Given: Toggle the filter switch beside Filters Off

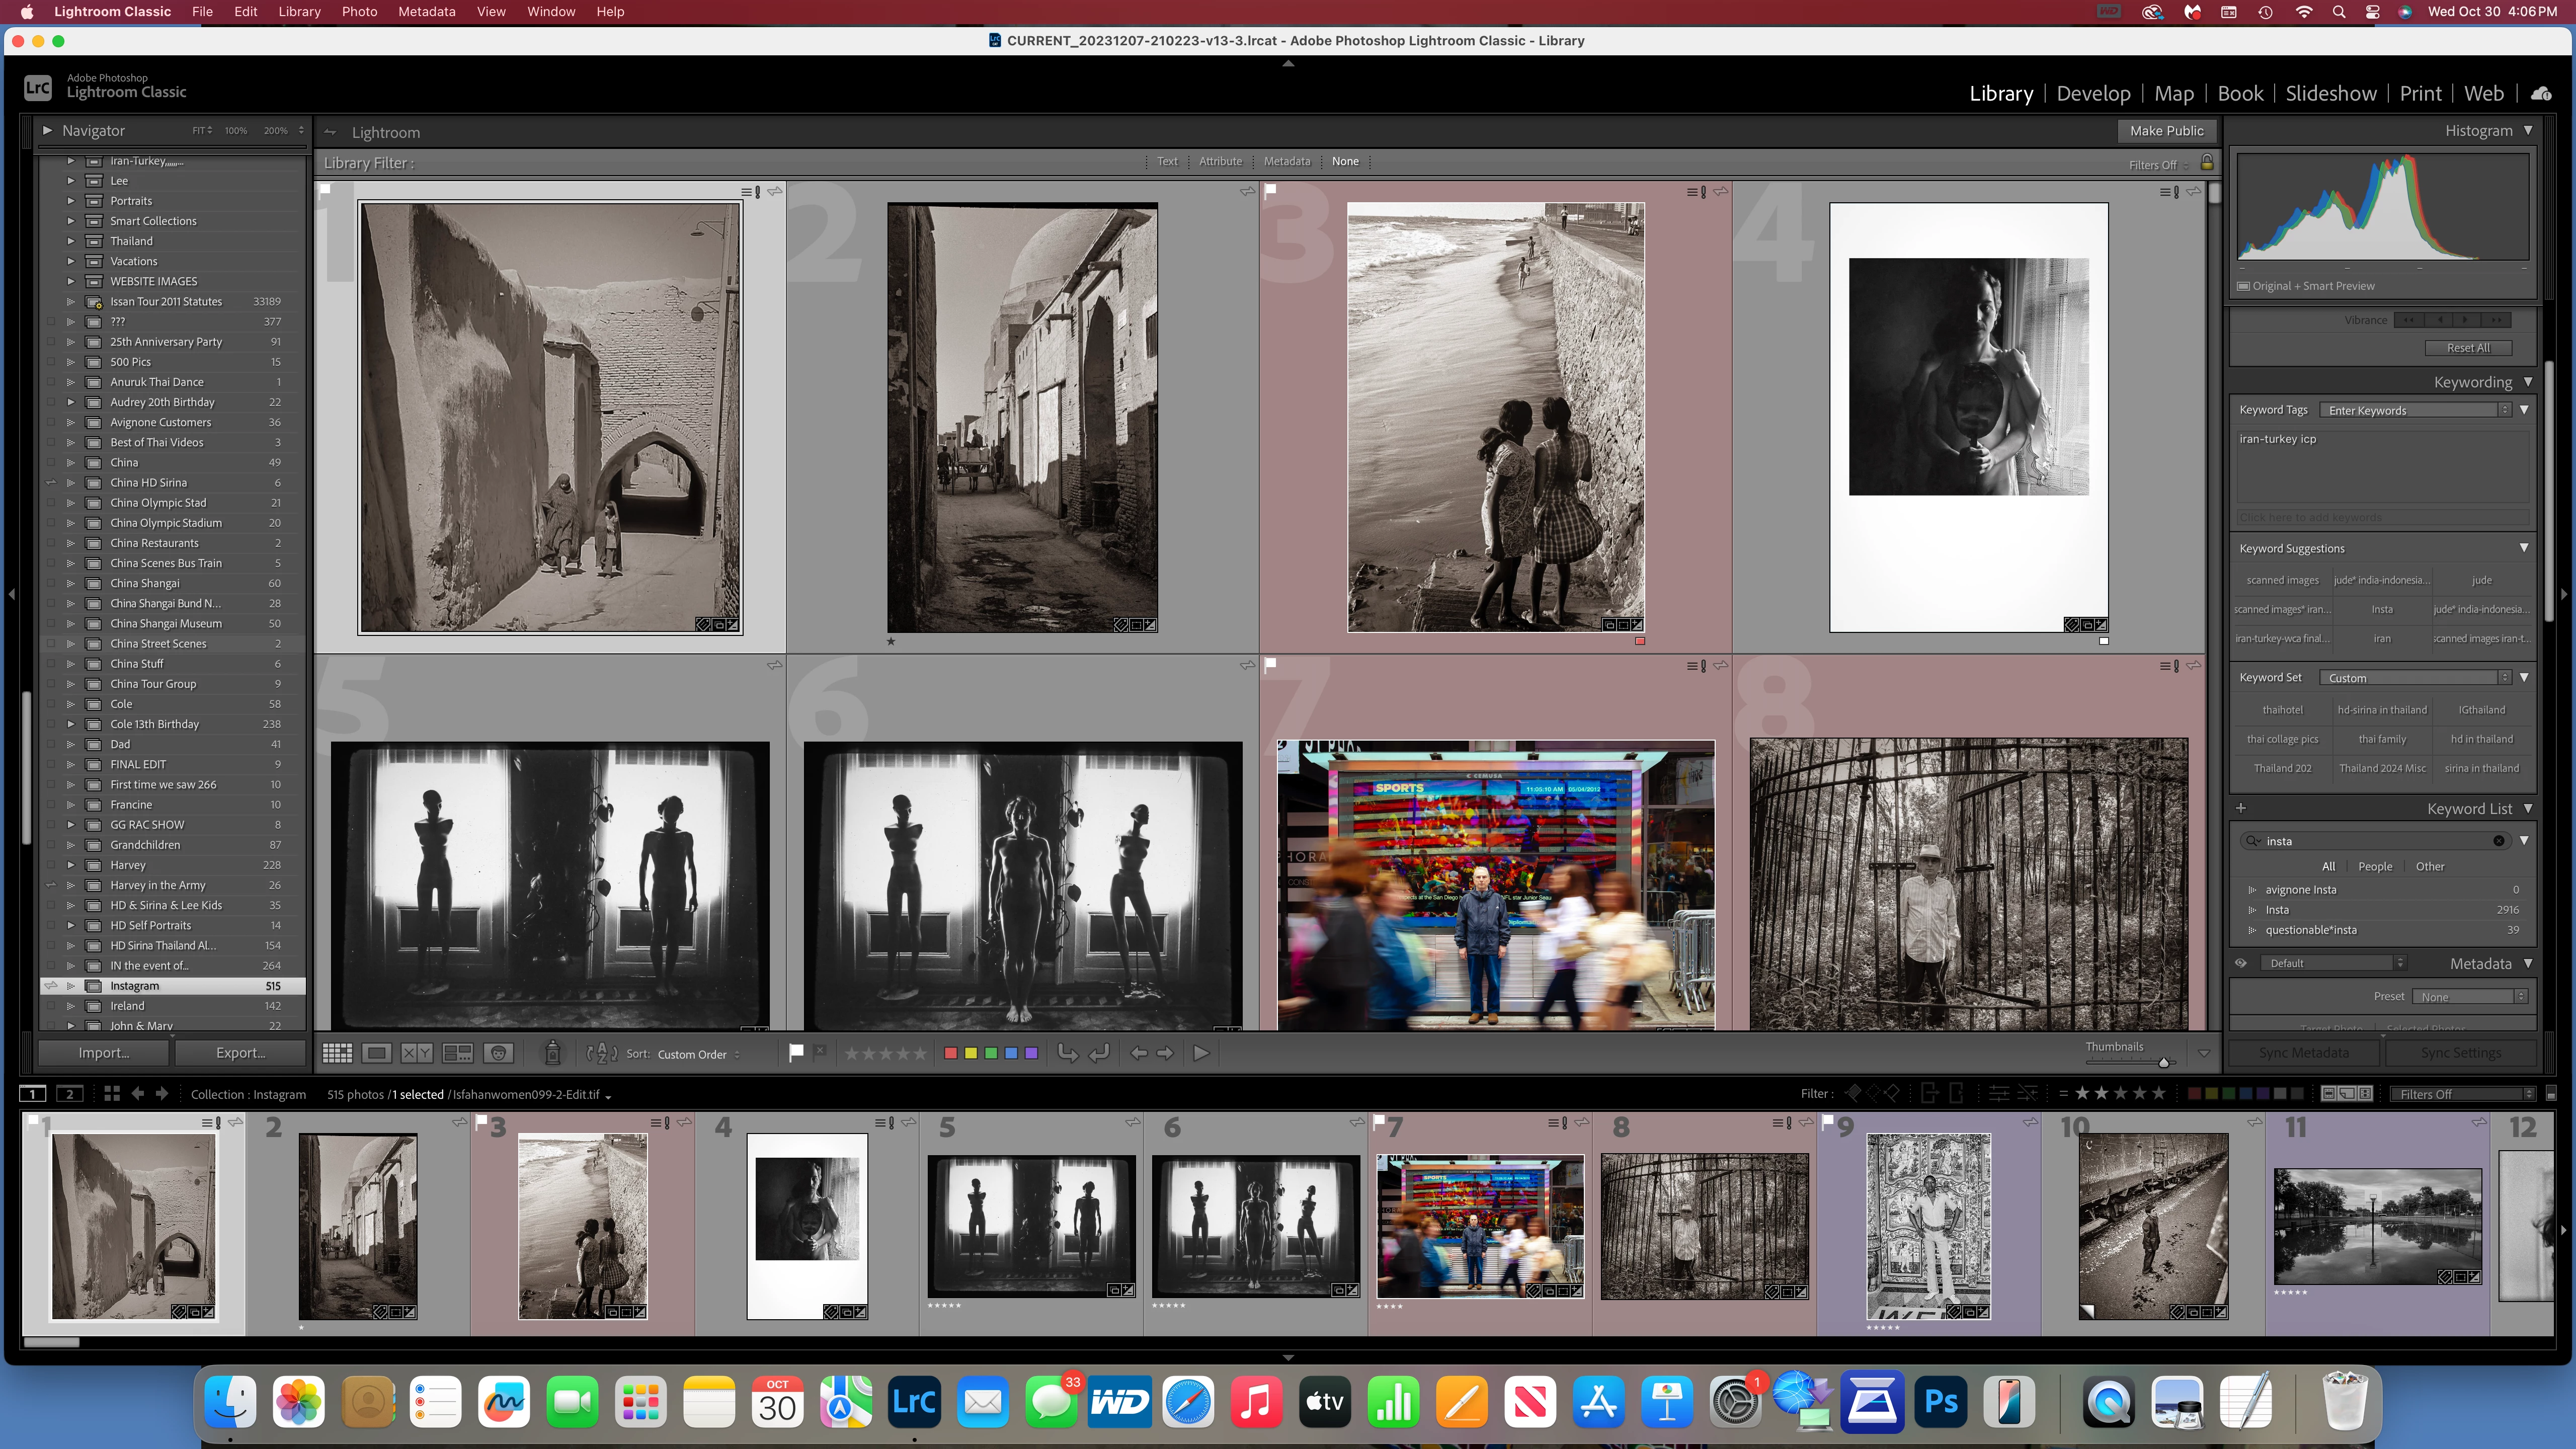Looking at the screenshot, I should click(2550, 1094).
